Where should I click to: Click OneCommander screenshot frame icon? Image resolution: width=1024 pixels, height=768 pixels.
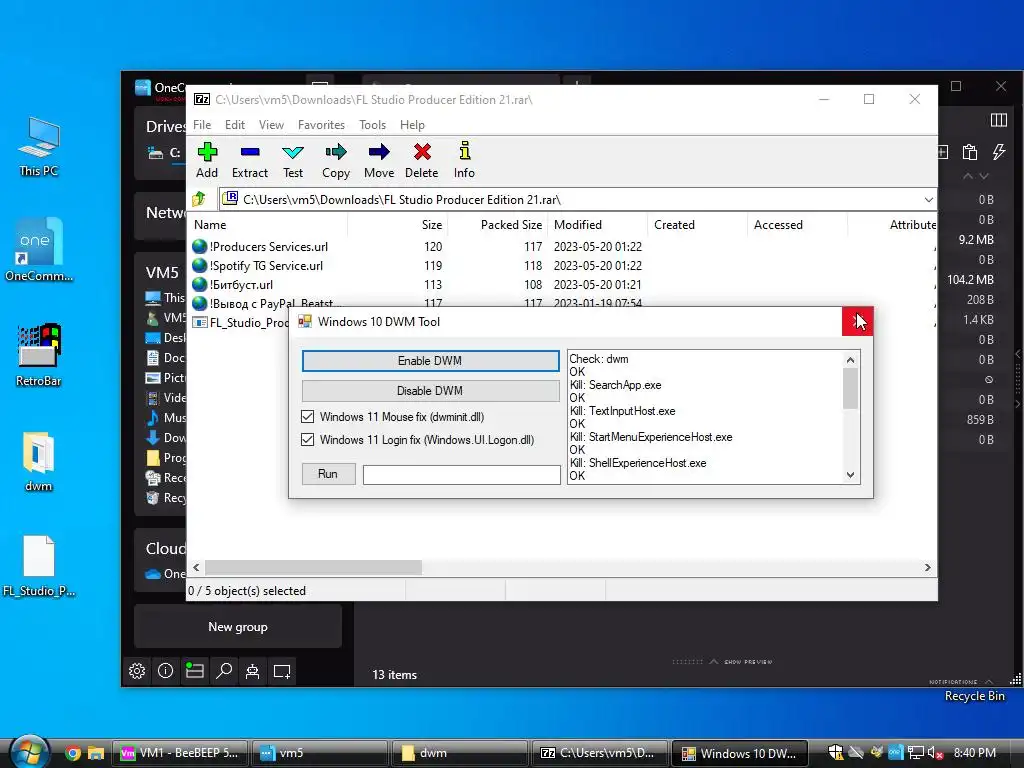[282, 671]
